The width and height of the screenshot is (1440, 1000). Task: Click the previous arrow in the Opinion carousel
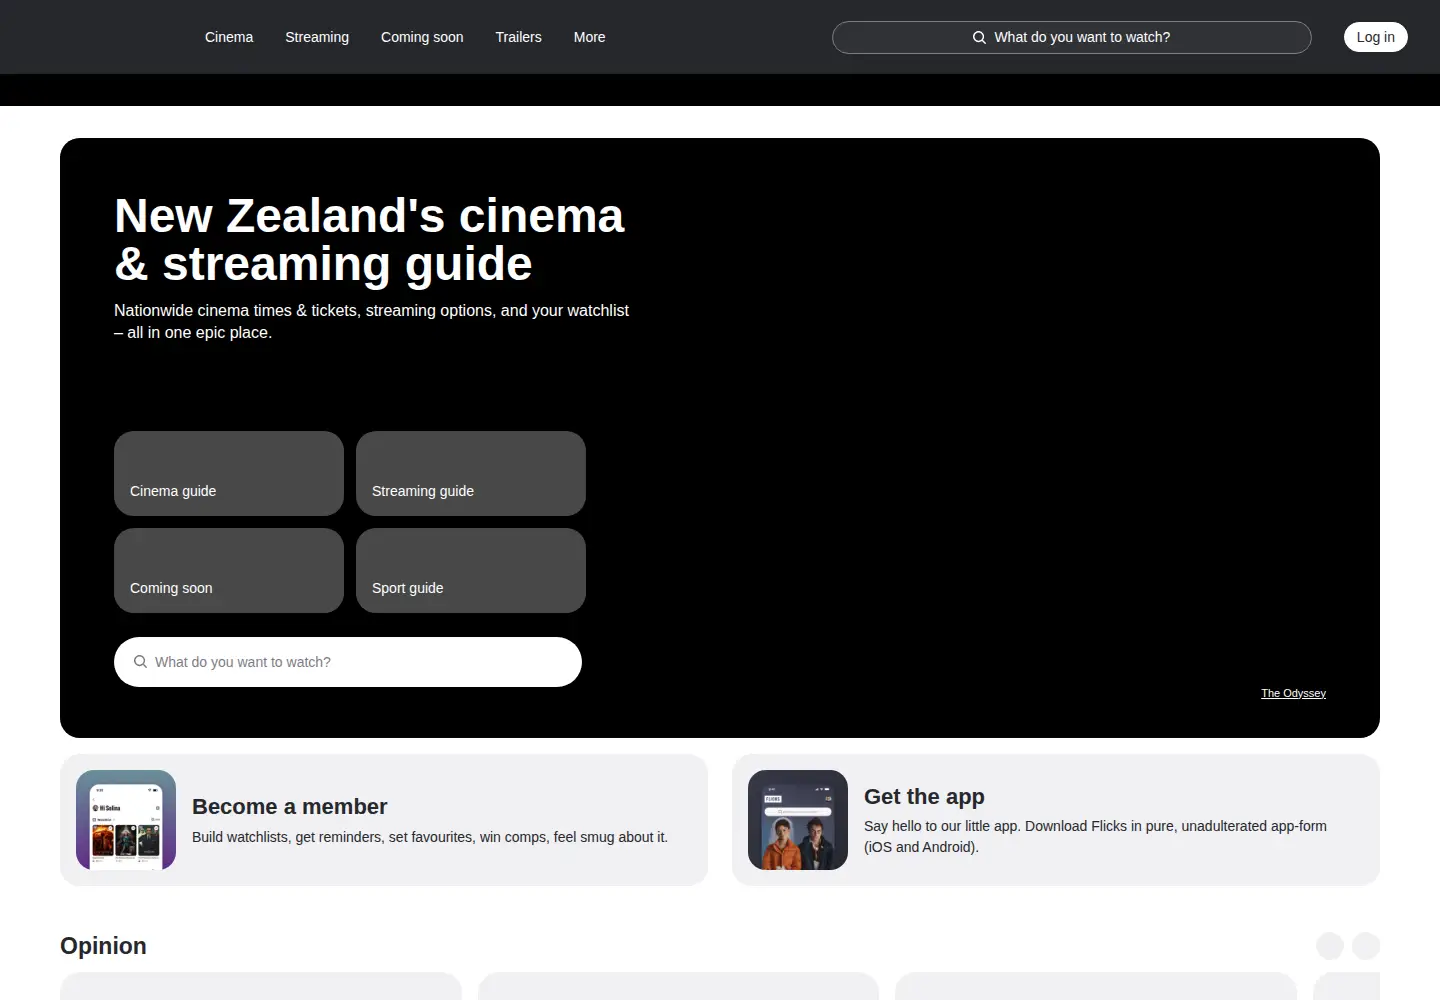point(1330,946)
